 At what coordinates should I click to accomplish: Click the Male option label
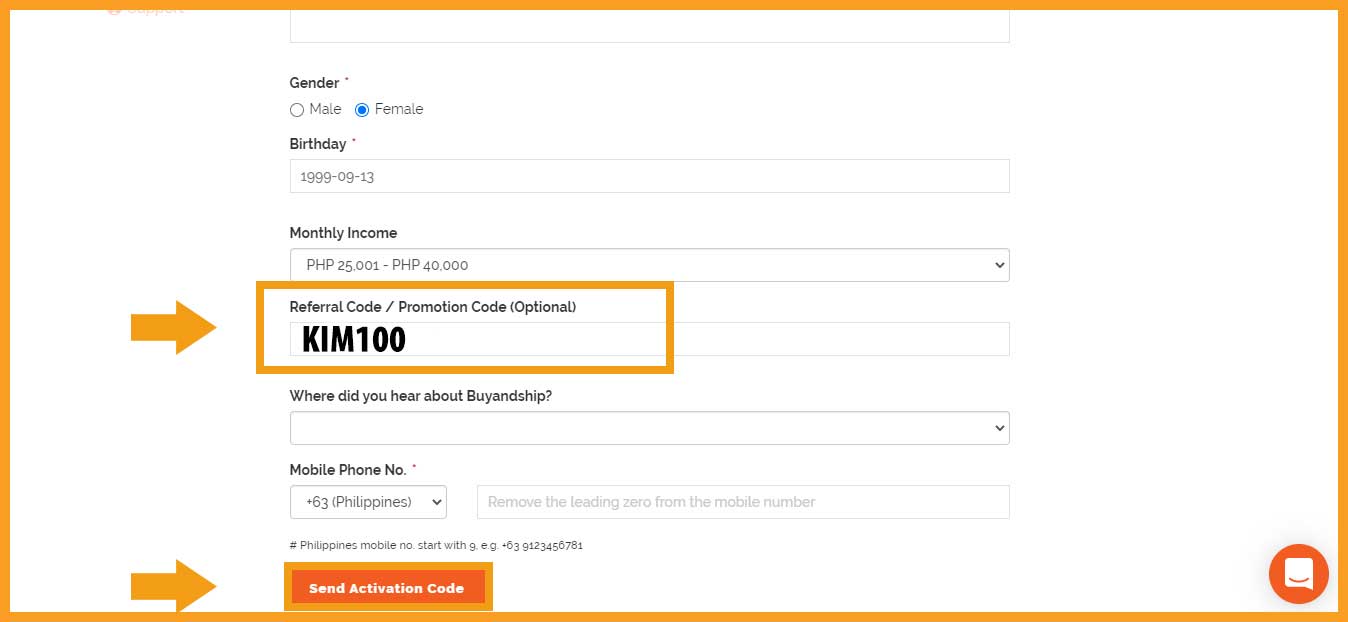325,109
